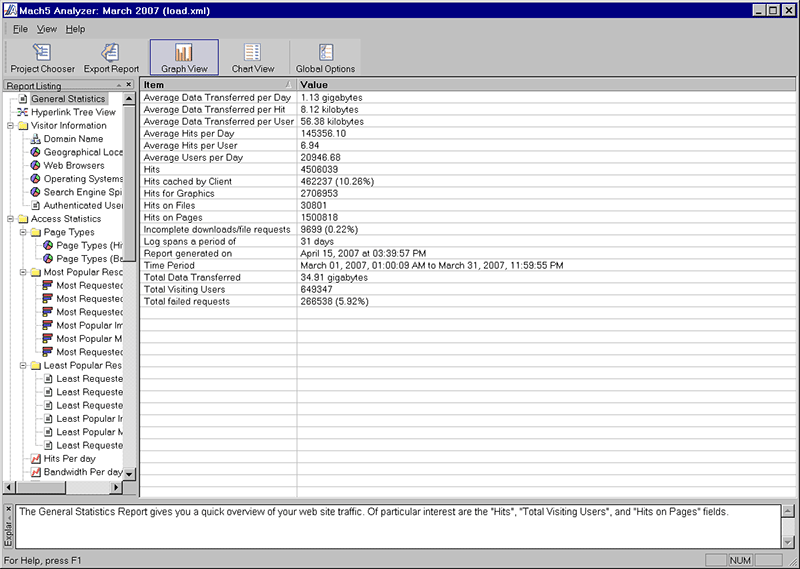Select Authenticated Users document icon
The width and height of the screenshot is (800, 569).
tap(35, 205)
